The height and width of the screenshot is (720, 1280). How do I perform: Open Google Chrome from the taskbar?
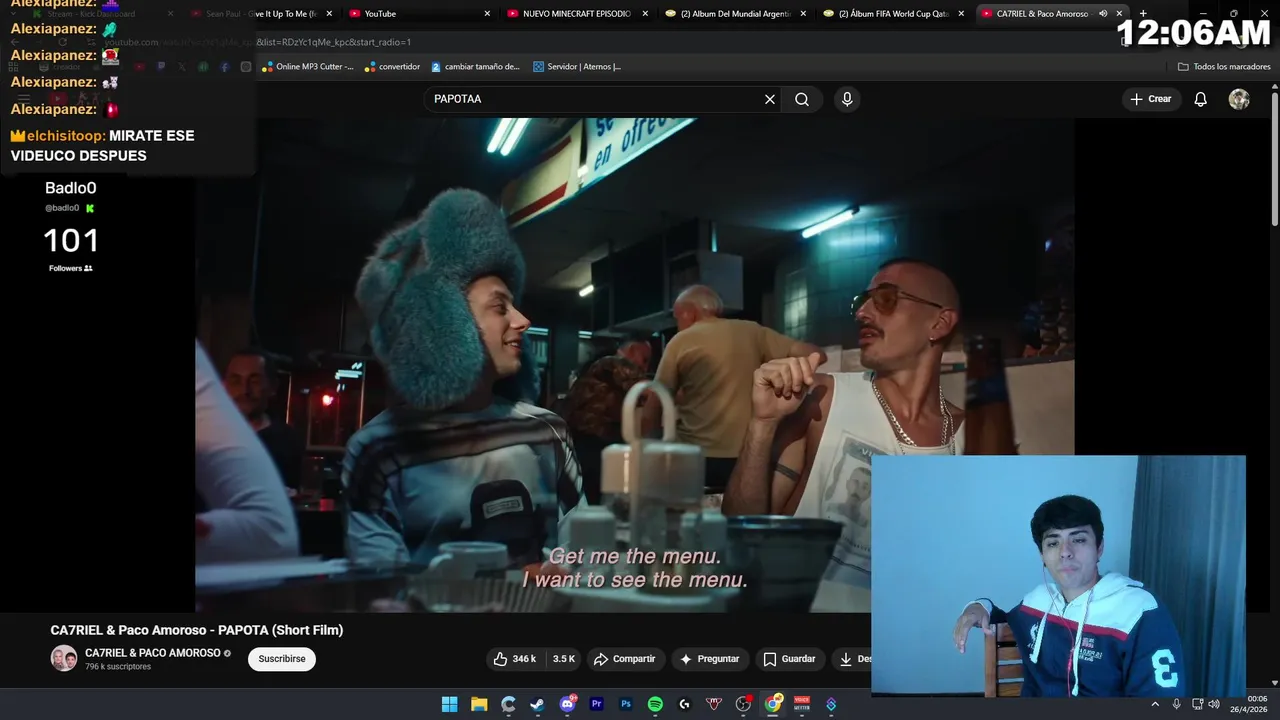(x=773, y=704)
